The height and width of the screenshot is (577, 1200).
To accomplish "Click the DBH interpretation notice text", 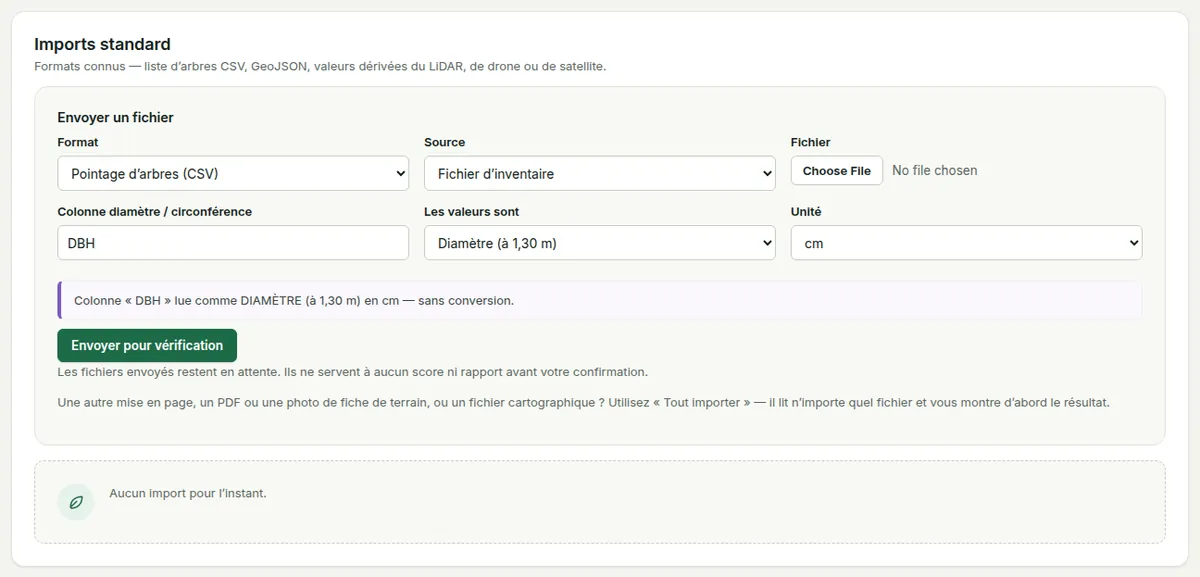I will [294, 300].
